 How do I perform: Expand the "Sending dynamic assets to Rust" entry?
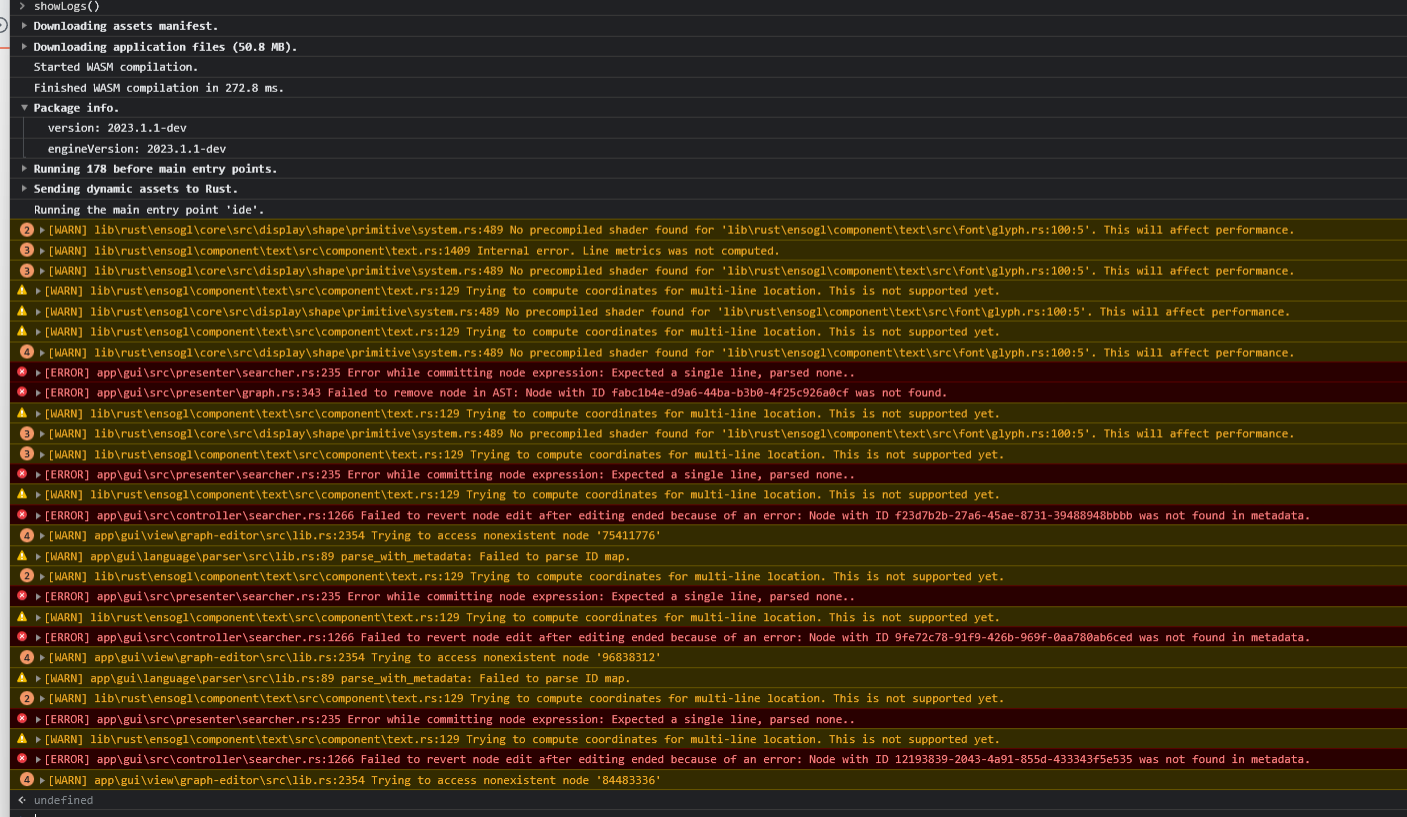(x=24, y=188)
